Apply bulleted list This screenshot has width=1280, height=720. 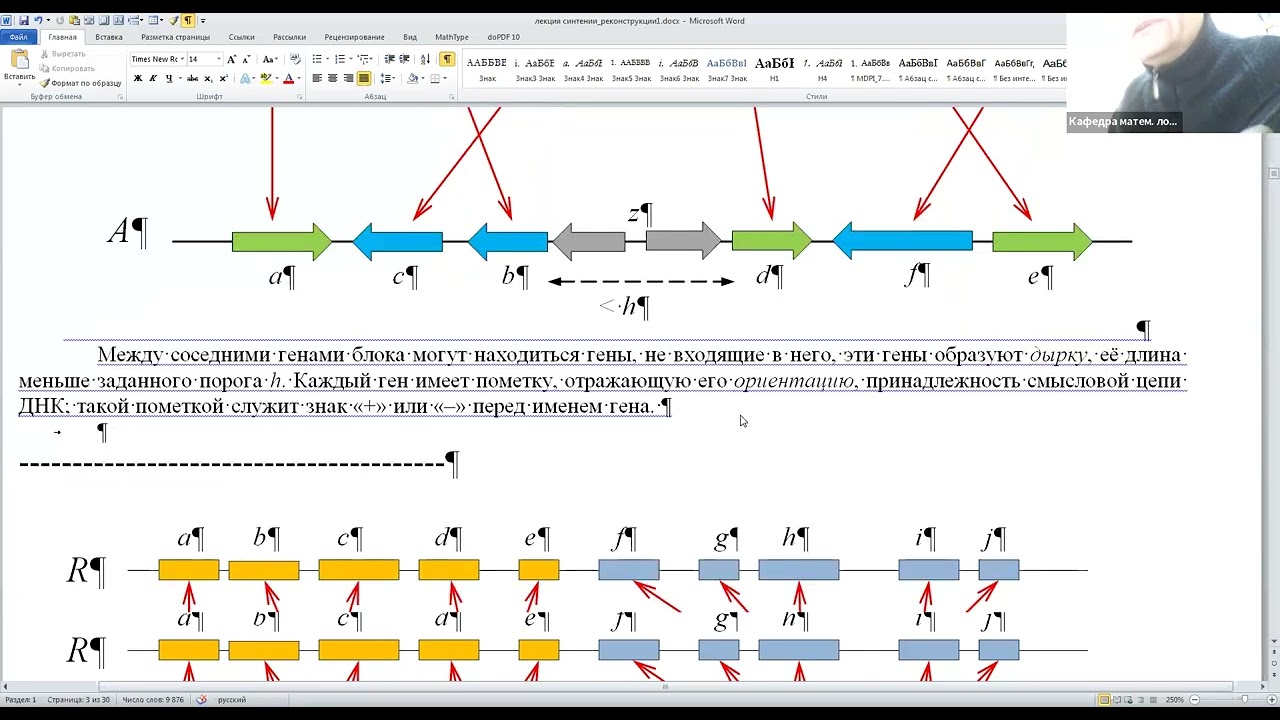point(319,59)
